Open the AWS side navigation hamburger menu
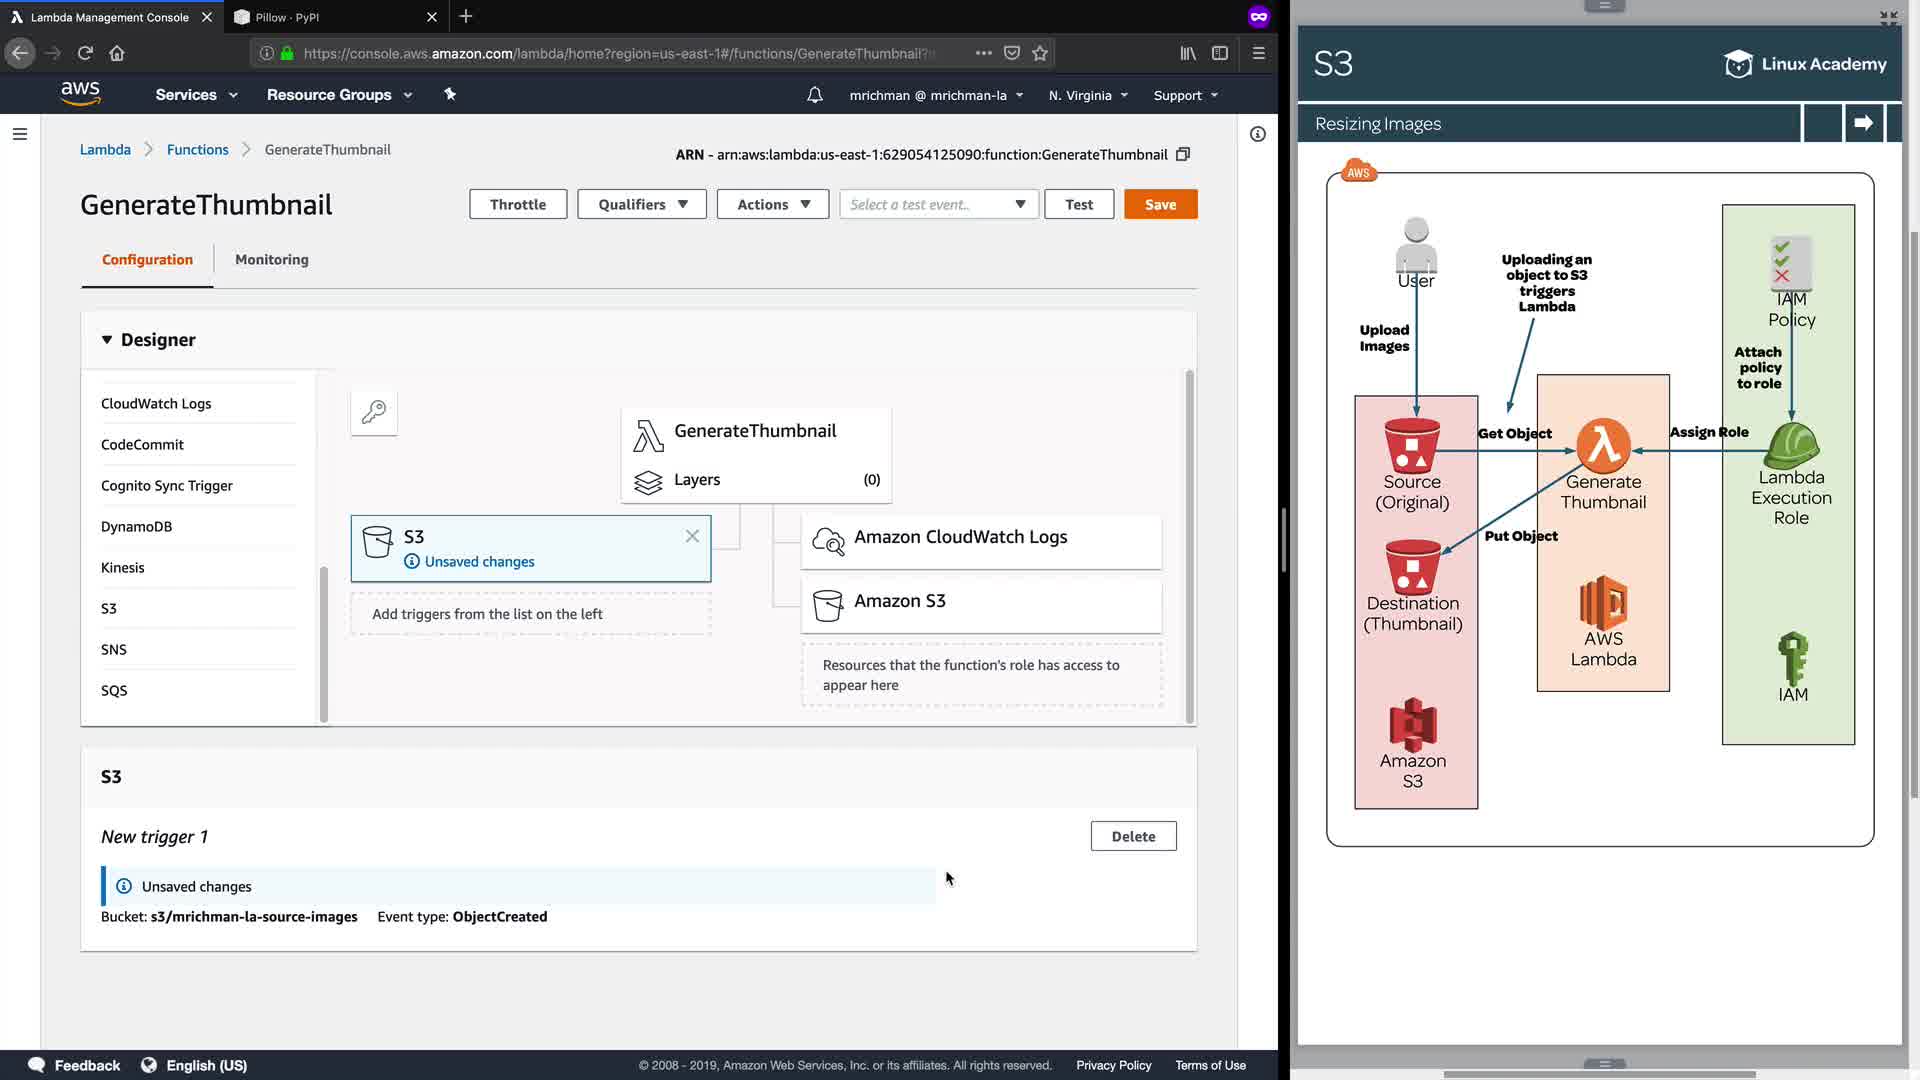Viewport: 1920px width, 1080px height. [x=20, y=134]
